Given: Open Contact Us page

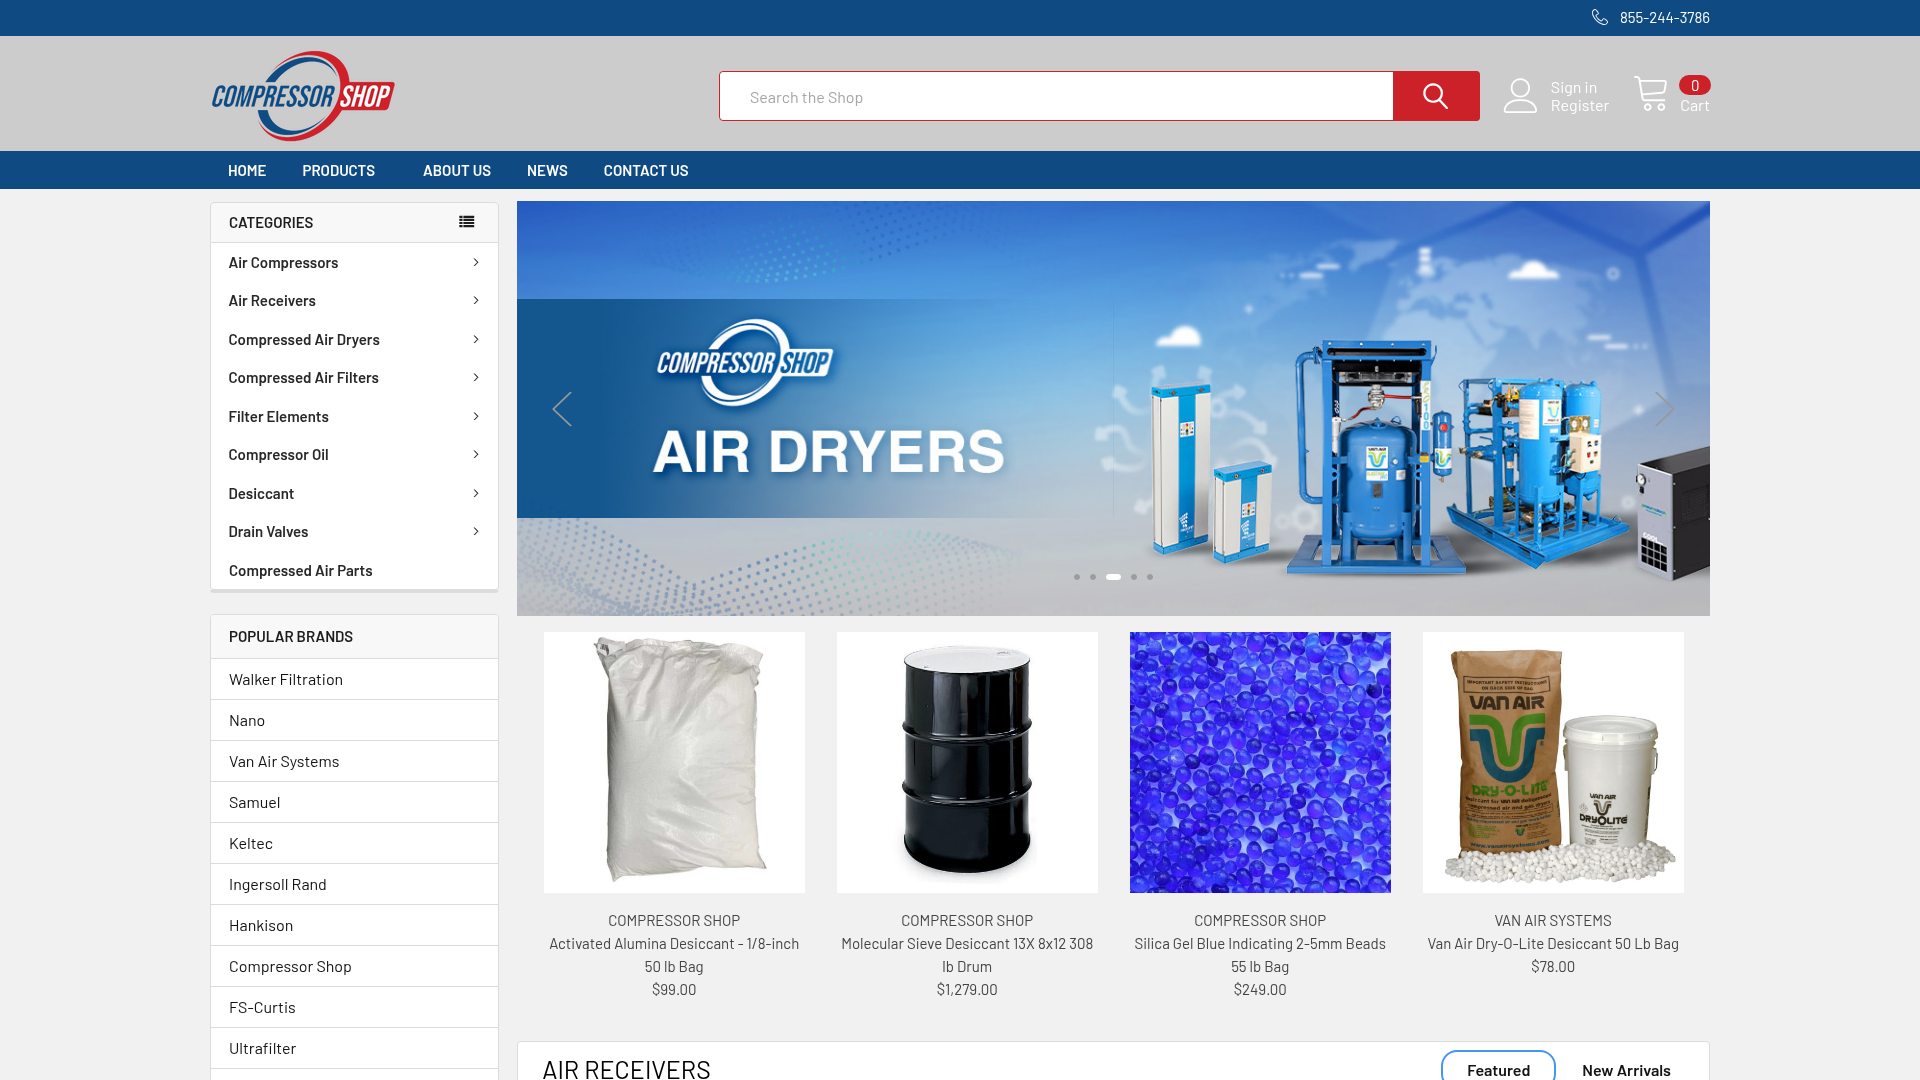Looking at the screenshot, I should 646,170.
